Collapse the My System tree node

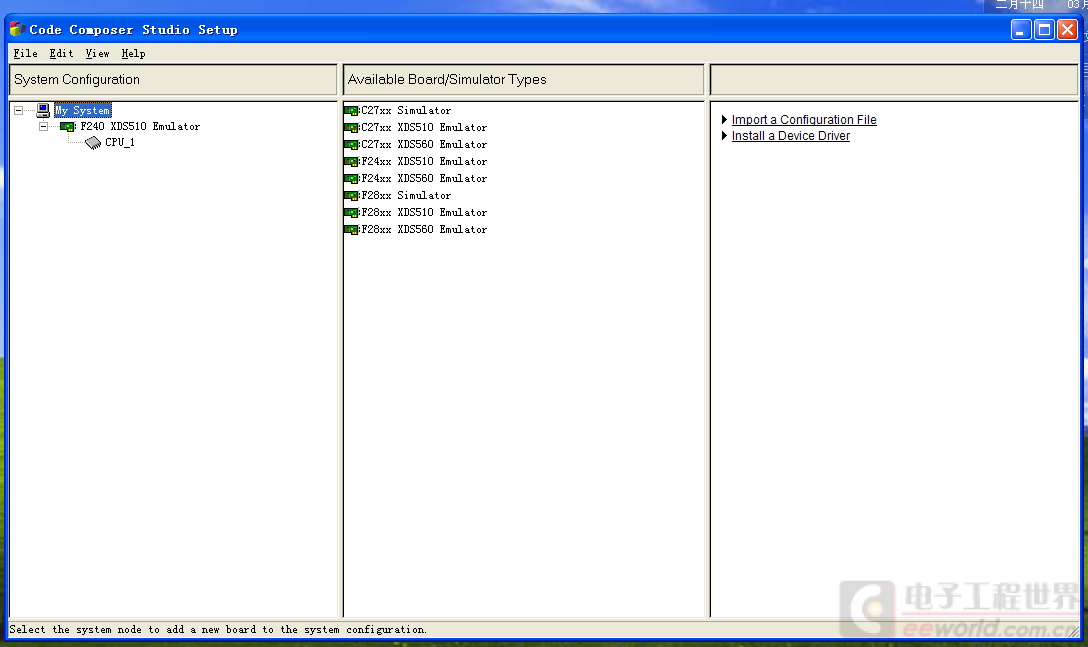pos(19,110)
